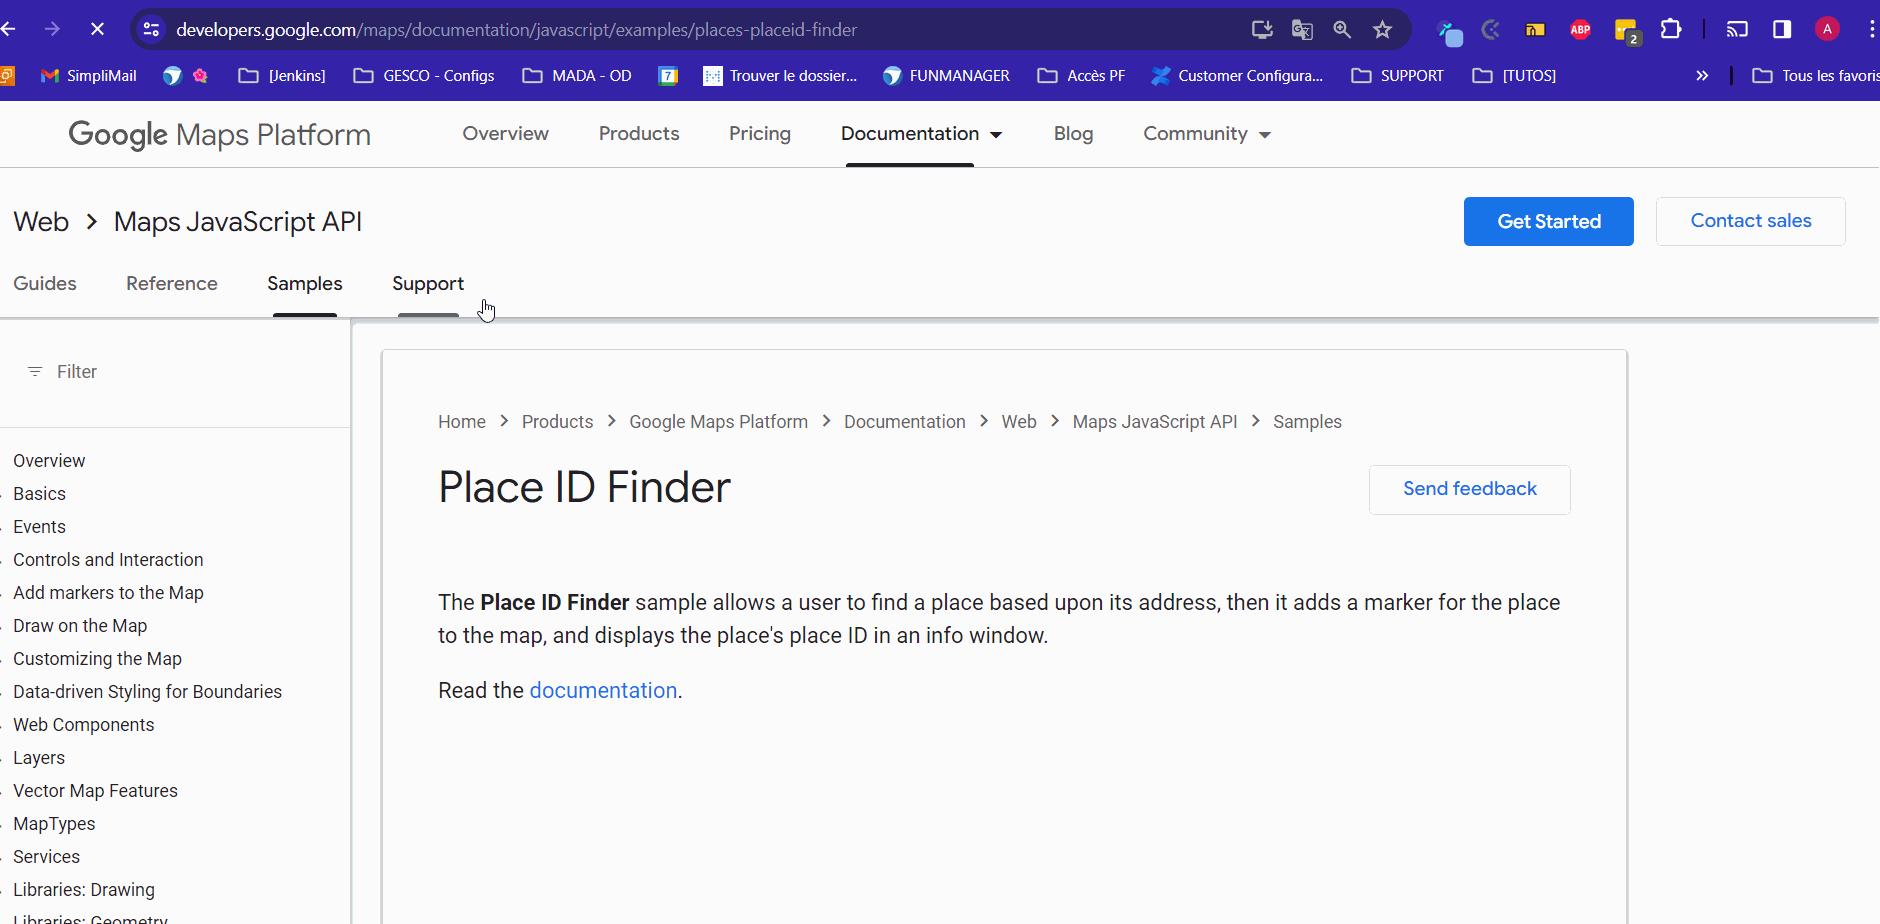Click the install app icon in address bar
Screen dimensions: 1880x924
1262,30
